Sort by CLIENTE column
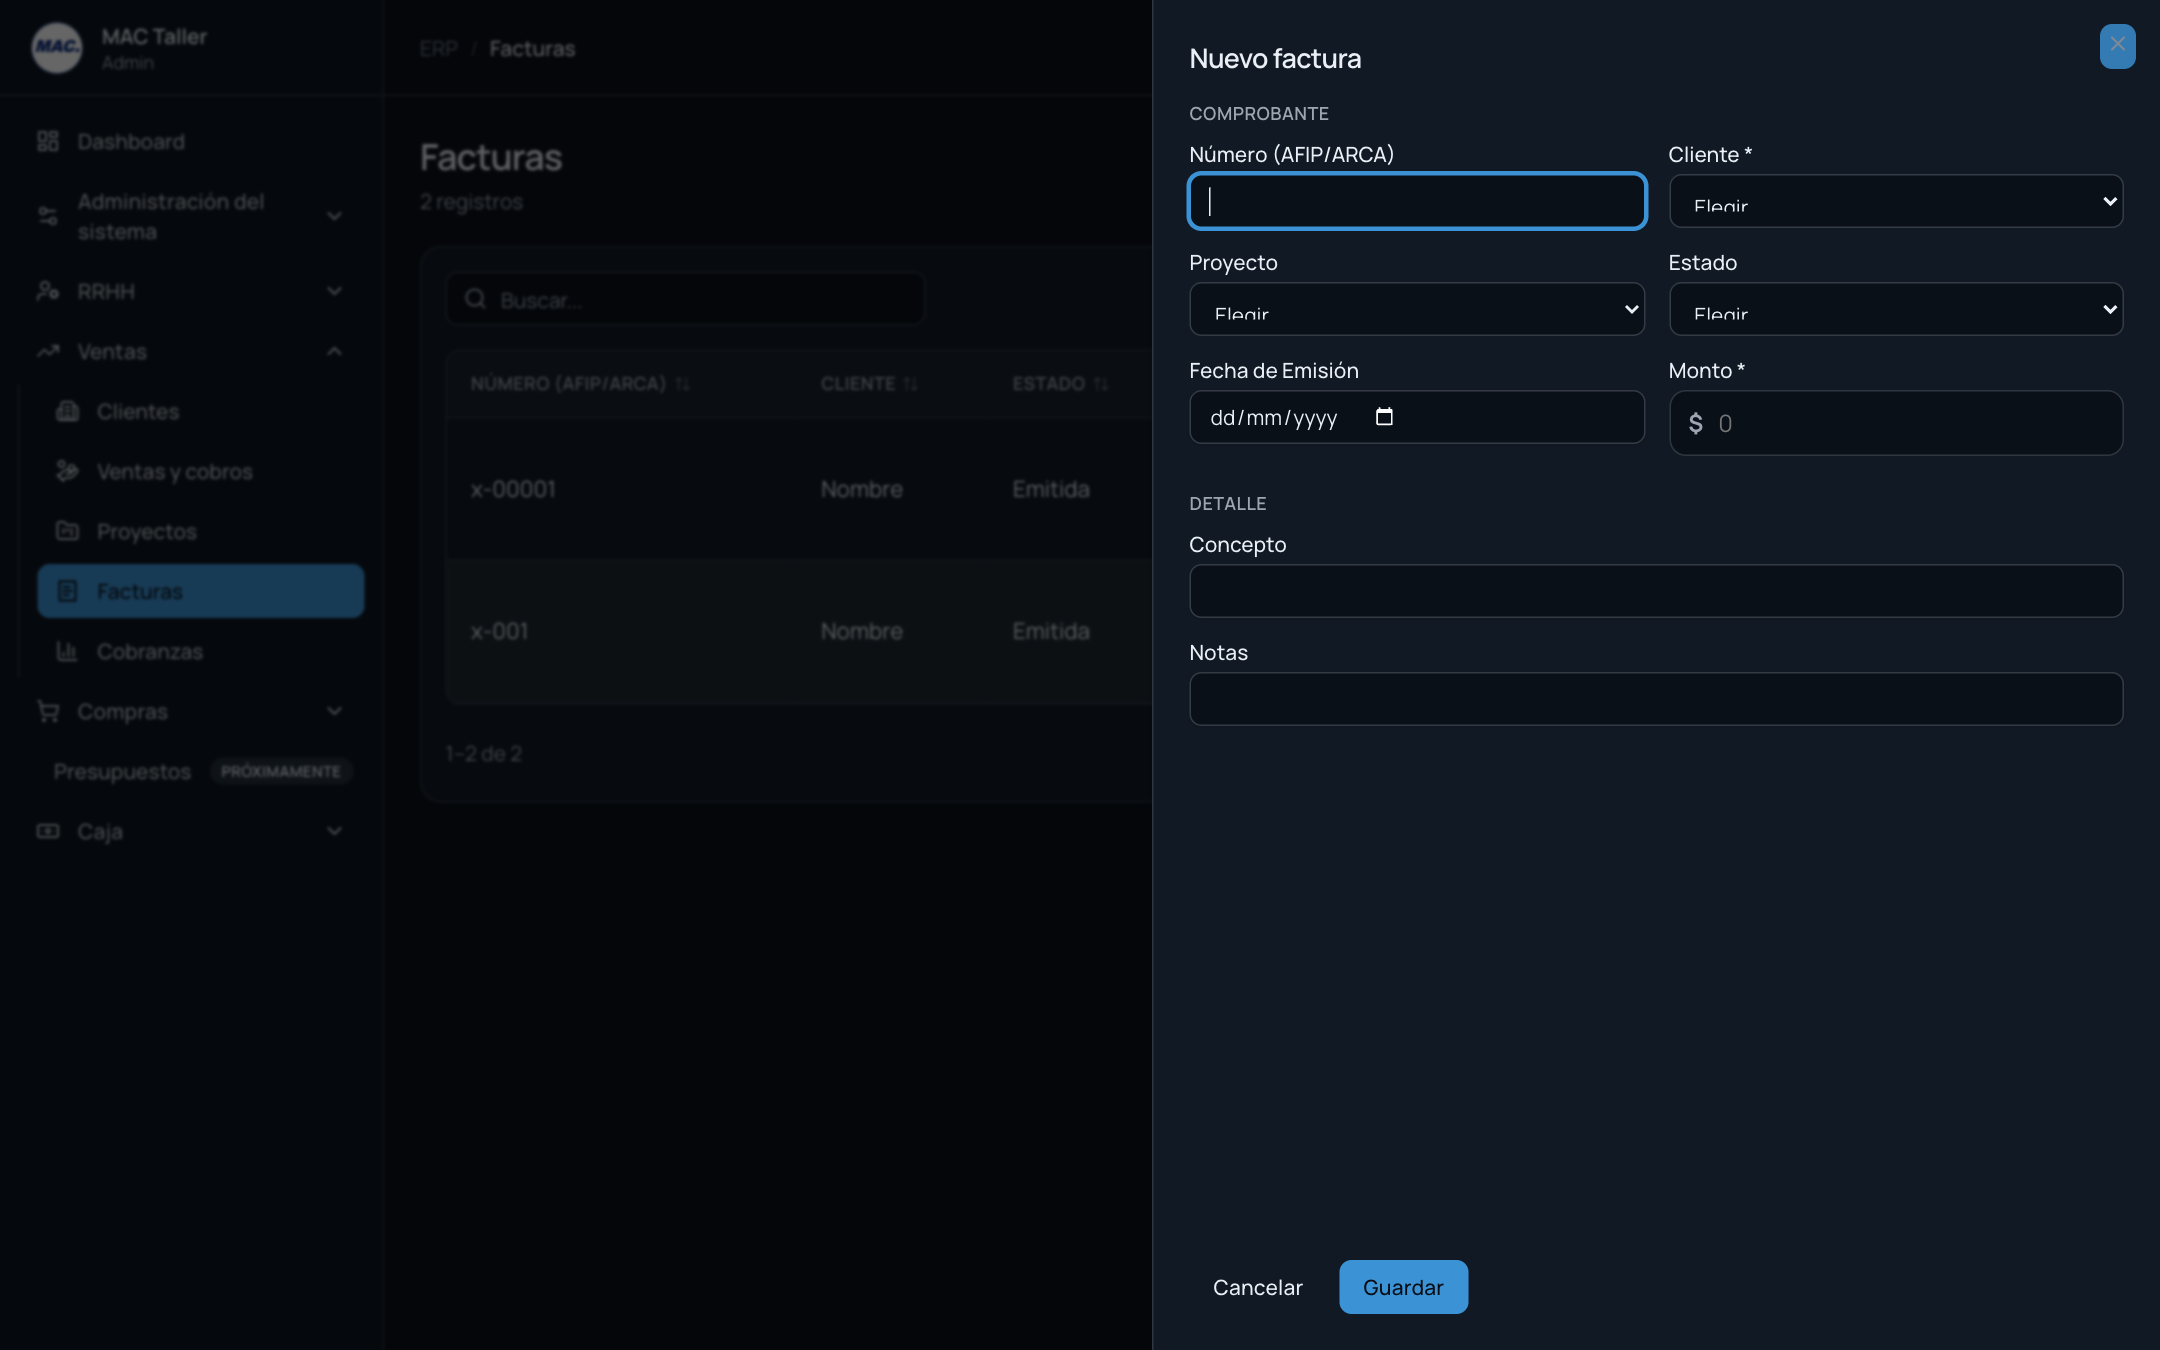The height and width of the screenshot is (1350, 2160). (868, 384)
